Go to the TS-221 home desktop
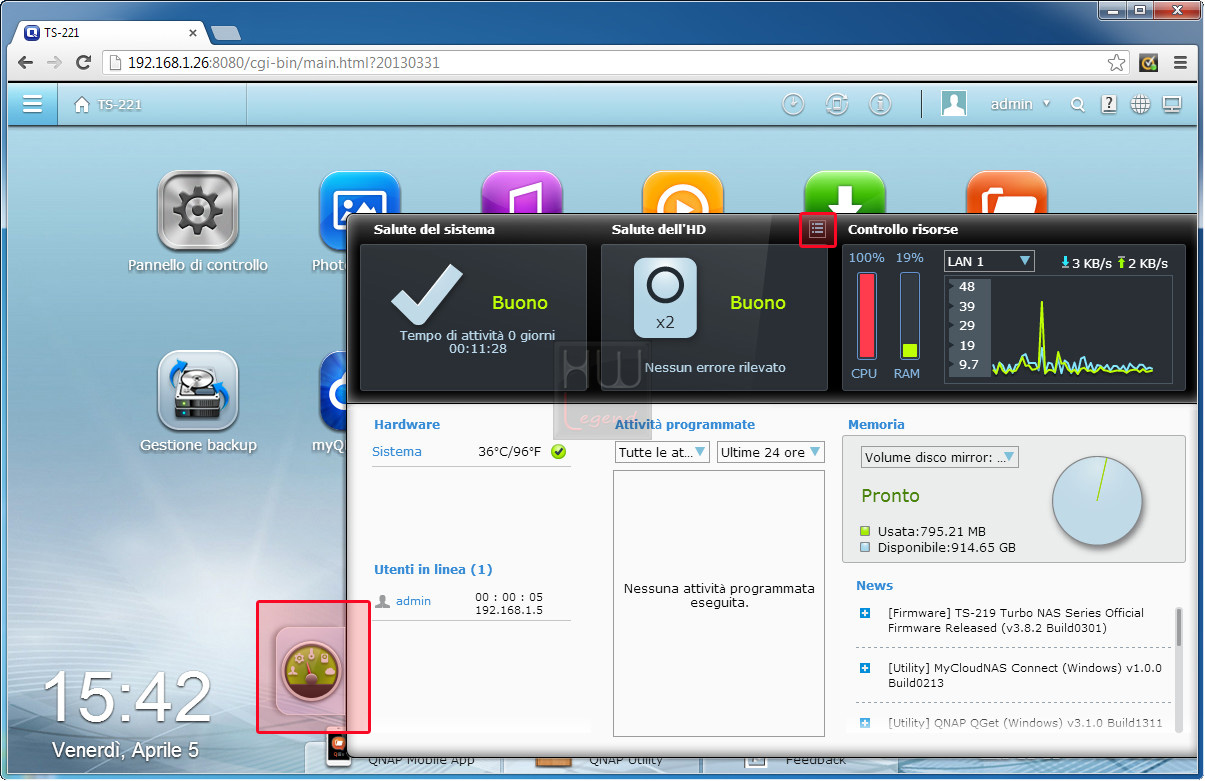 point(108,104)
